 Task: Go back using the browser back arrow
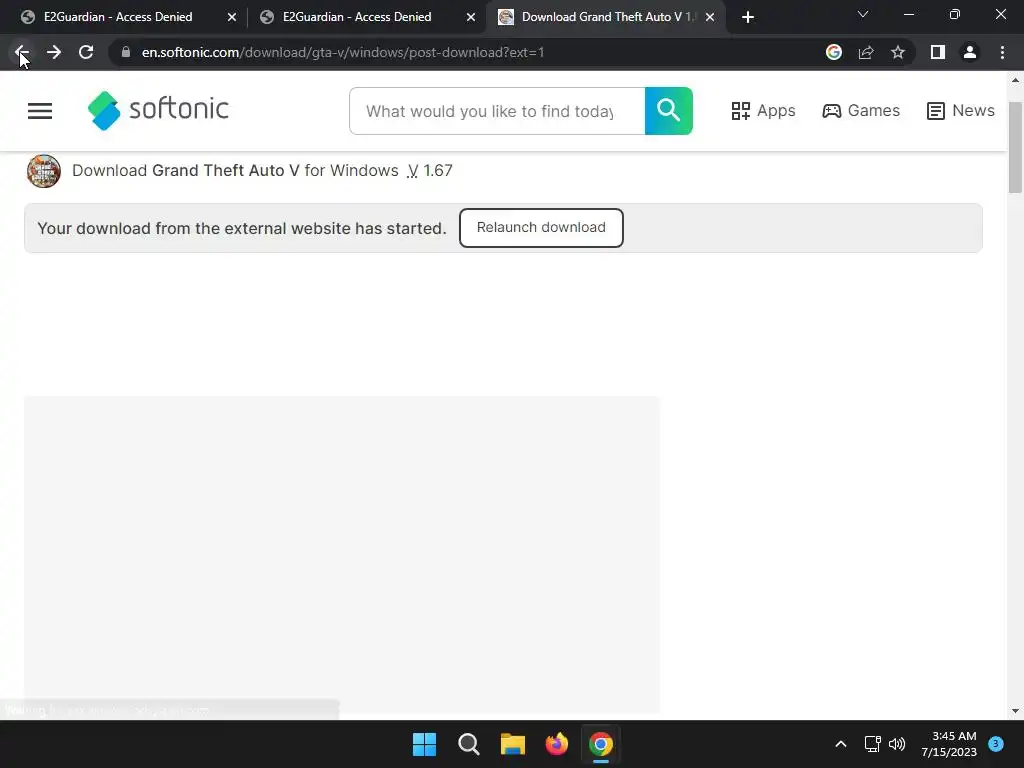pyautogui.click(x=22, y=52)
